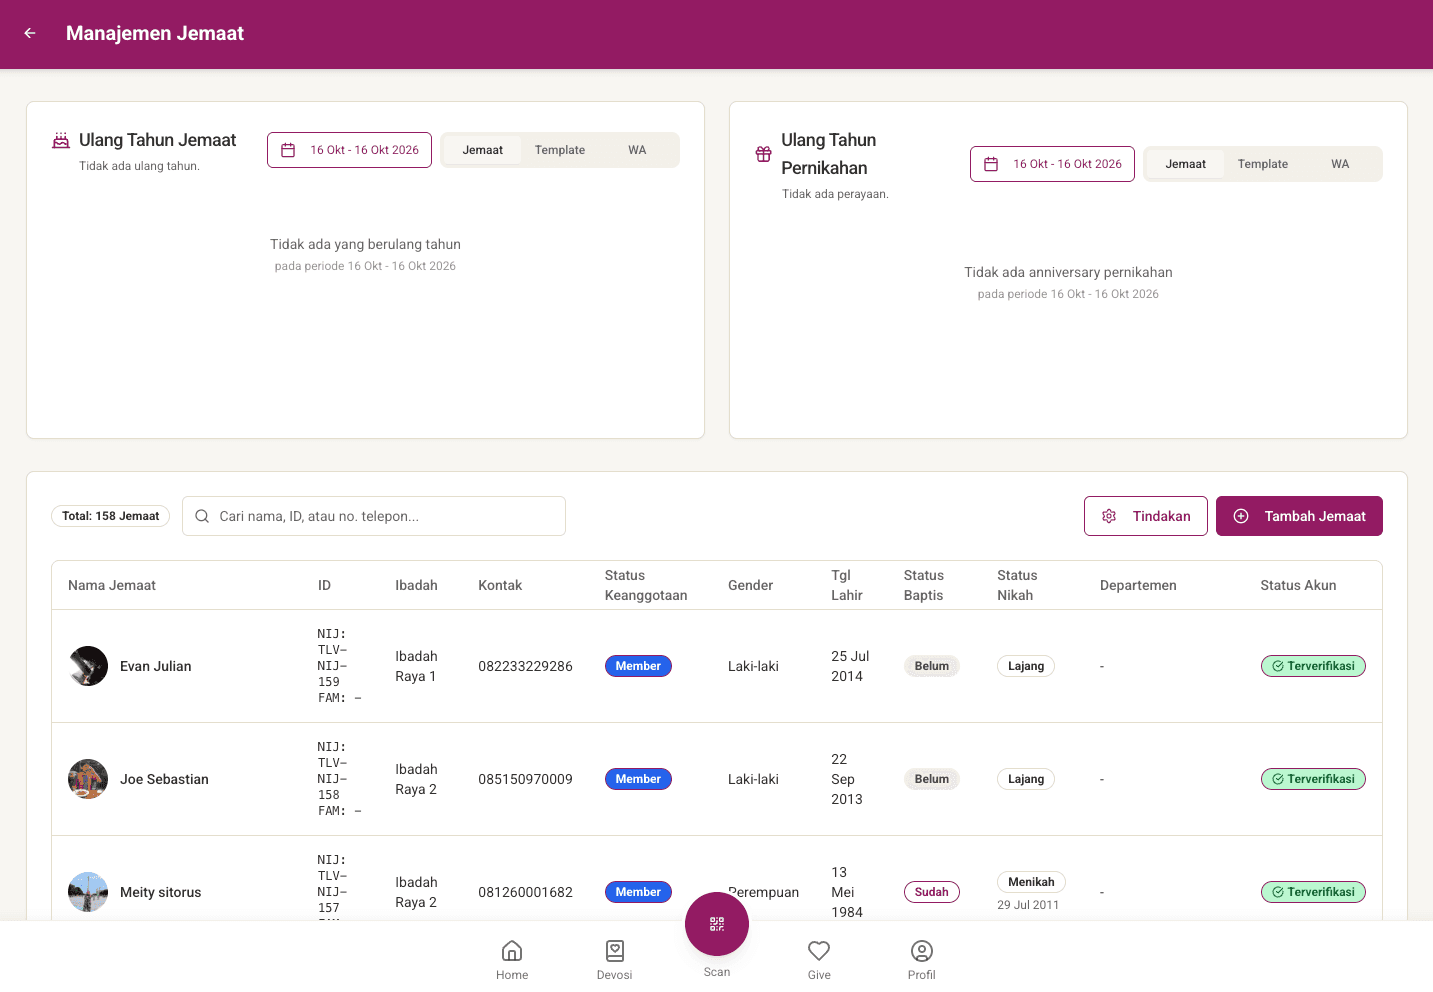Focus the Cari nama search field

tap(374, 516)
